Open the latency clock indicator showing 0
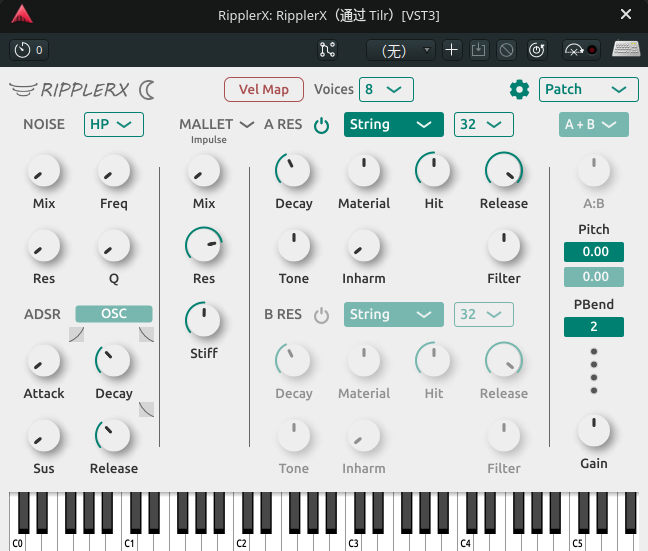The height and width of the screenshot is (551, 648). (x=29, y=50)
